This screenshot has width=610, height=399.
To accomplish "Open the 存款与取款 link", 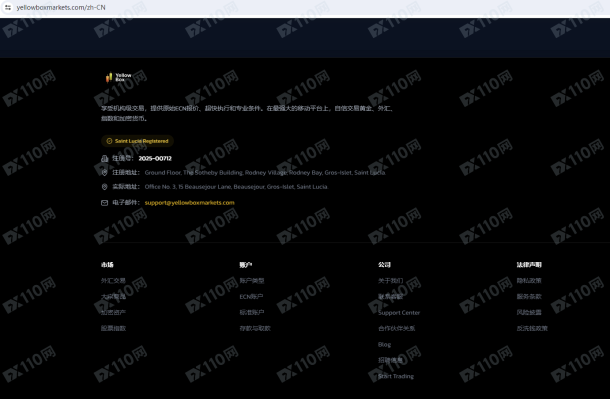I will pyautogui.click(x=255, y=328).
